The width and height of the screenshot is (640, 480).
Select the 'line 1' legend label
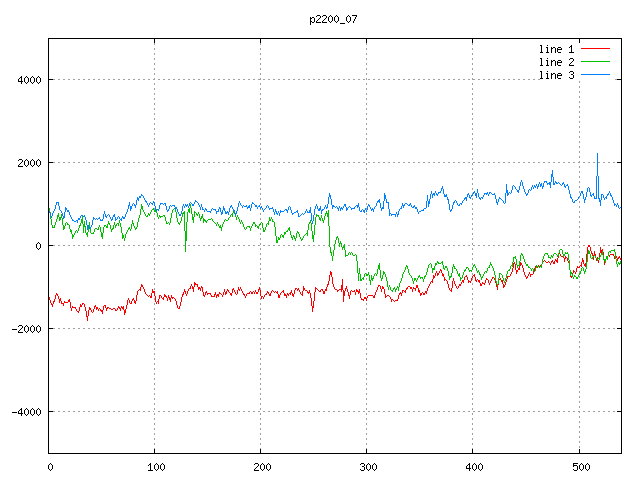pos(556,49)
